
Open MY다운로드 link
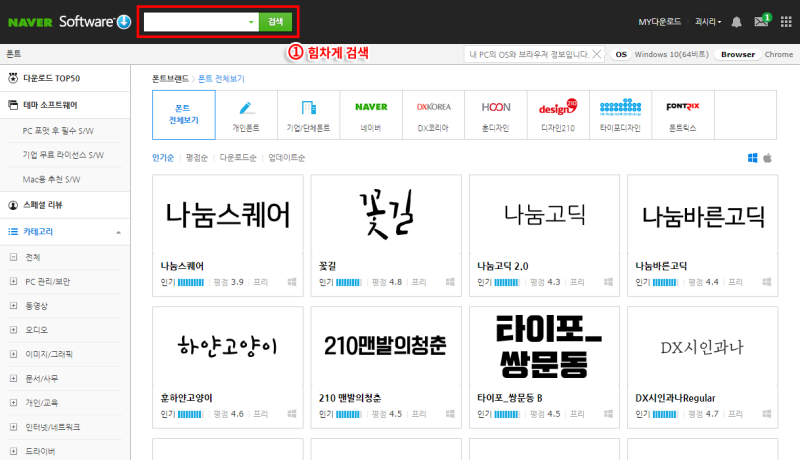pyautogui.click(x=660, y=22)
